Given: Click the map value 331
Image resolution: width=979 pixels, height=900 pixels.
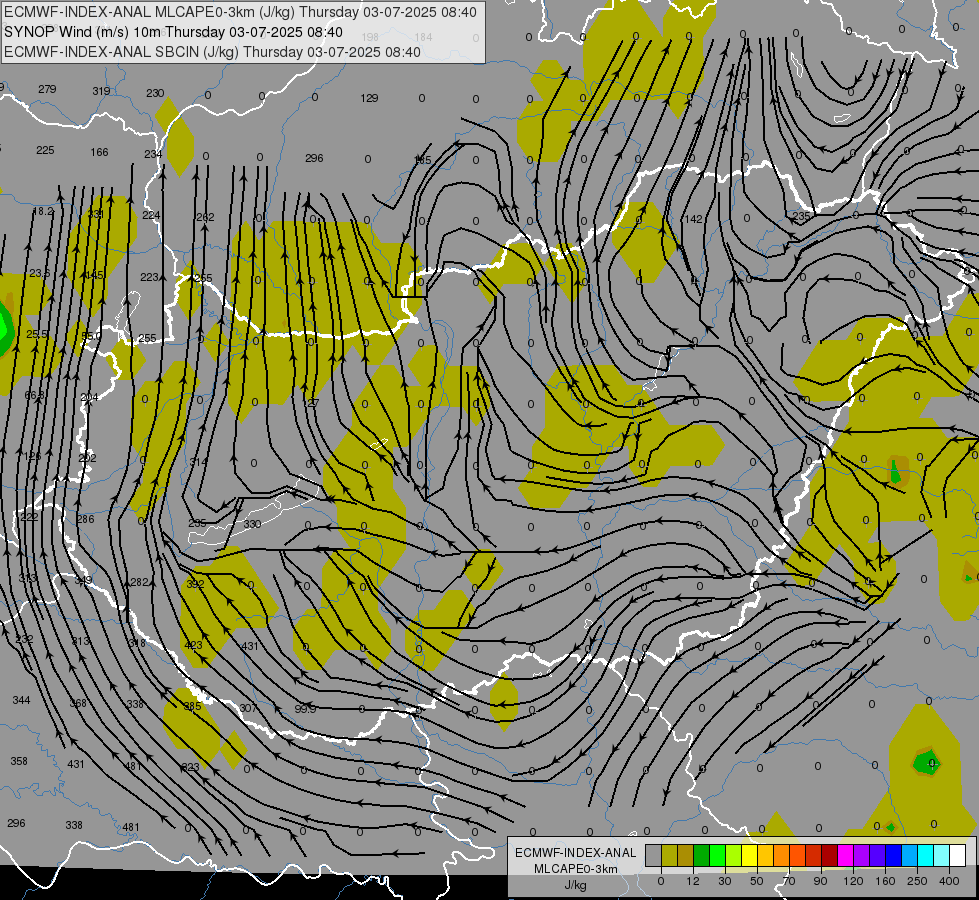Looking at the screenshot, I should click(x=96, y=214).
